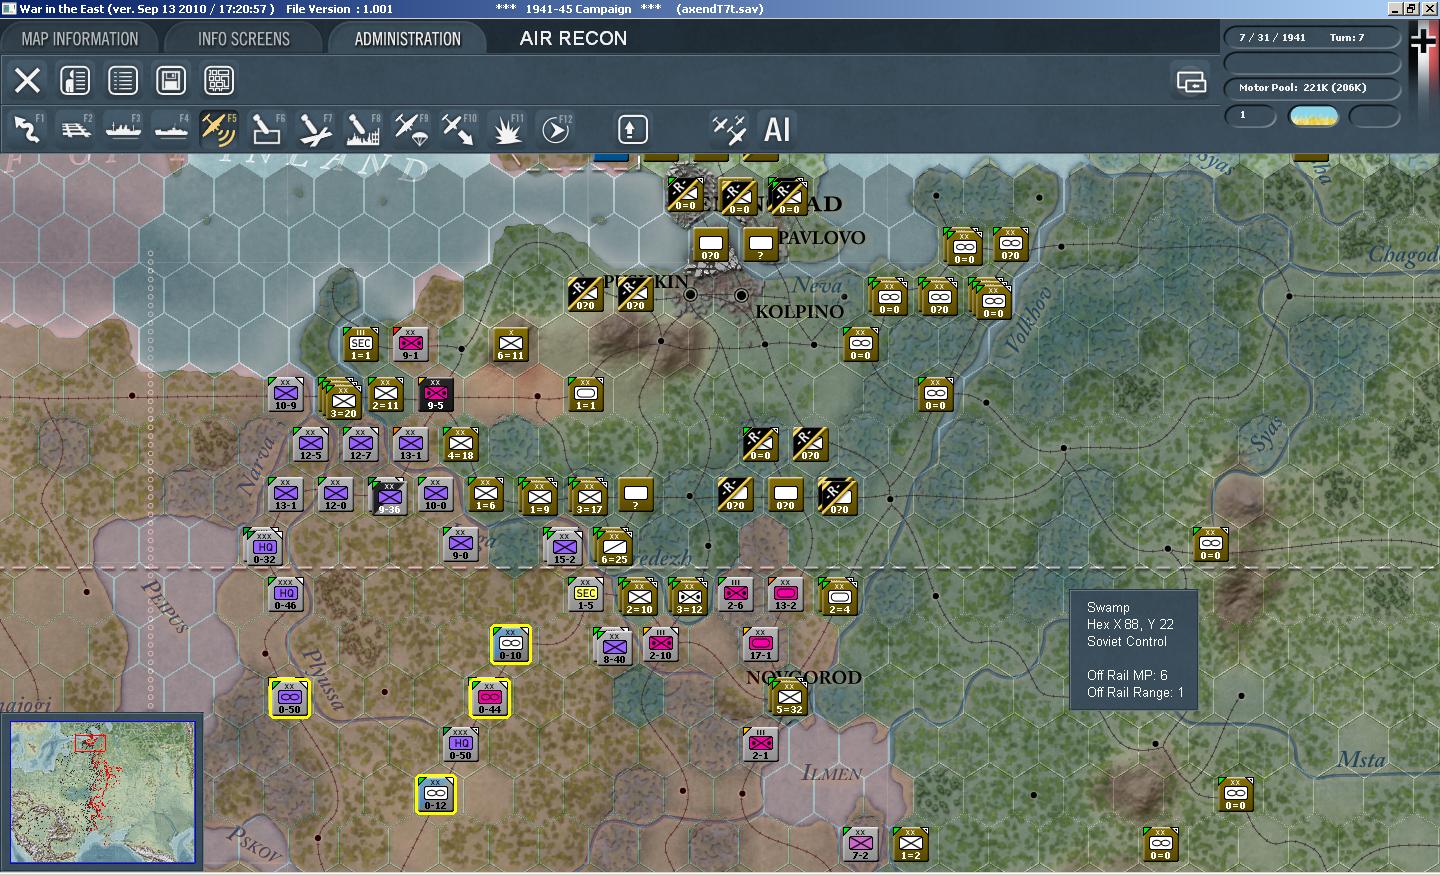Open the order of battle list icon

pyautogui.click(x=123, y=80)
